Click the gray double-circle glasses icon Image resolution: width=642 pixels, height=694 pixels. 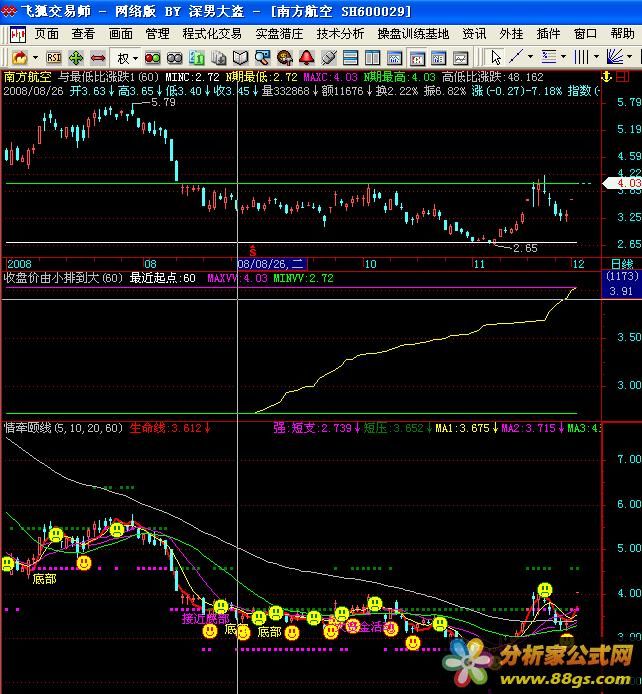click(174, 58)
